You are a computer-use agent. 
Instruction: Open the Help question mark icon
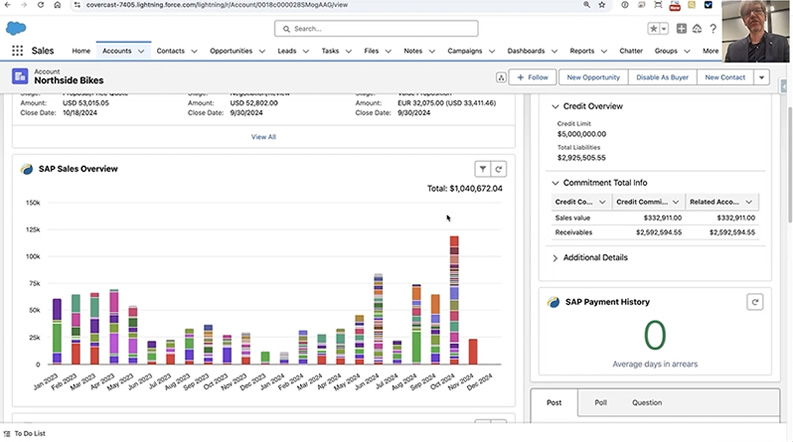click(x=713, y=29)
